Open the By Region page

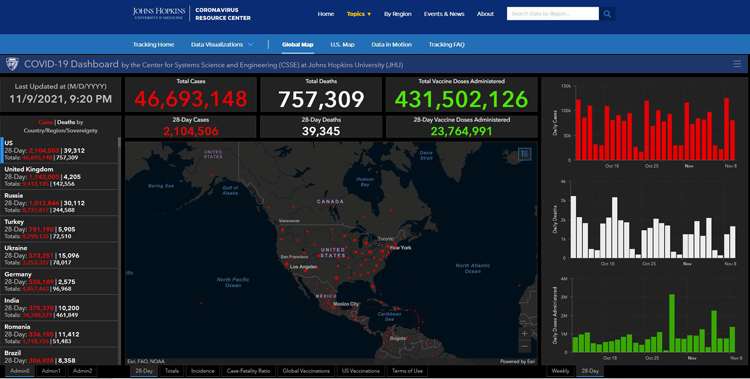397,14
